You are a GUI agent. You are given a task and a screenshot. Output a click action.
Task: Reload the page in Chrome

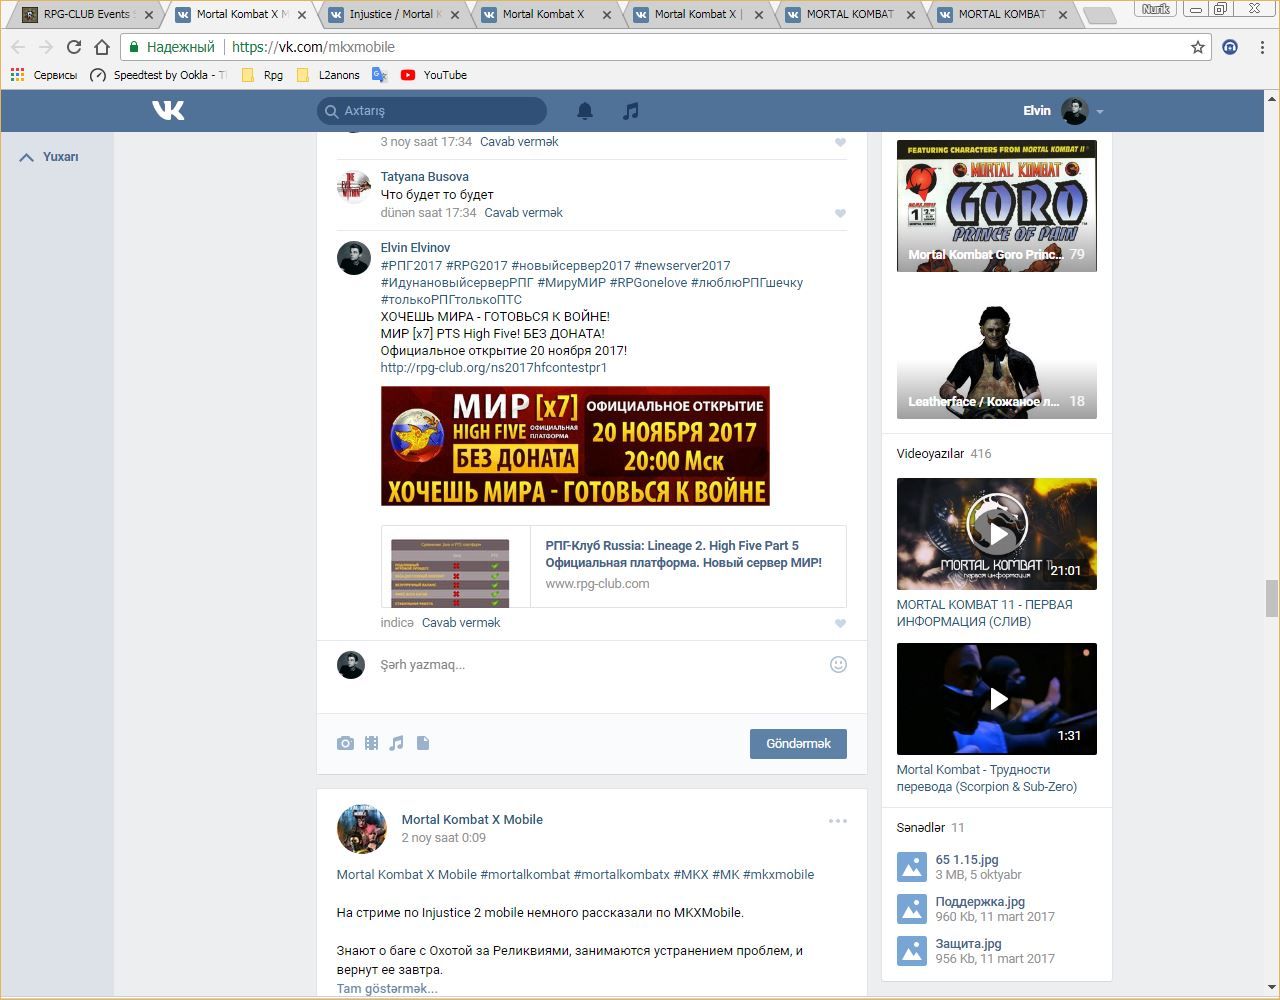(x=73, y=47)
